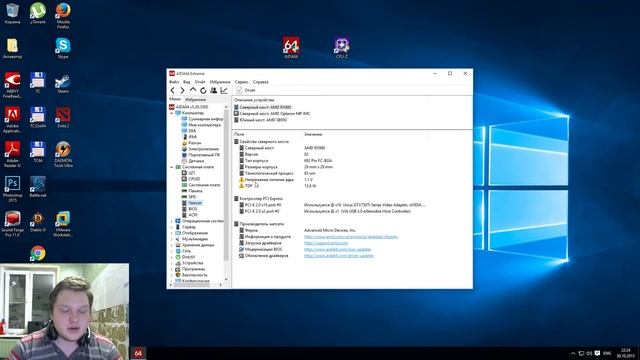Image resolution: width=640 pixels, height=360 pixels.
Task: Select the DMI tree item
Action: [x=189, y=131]
